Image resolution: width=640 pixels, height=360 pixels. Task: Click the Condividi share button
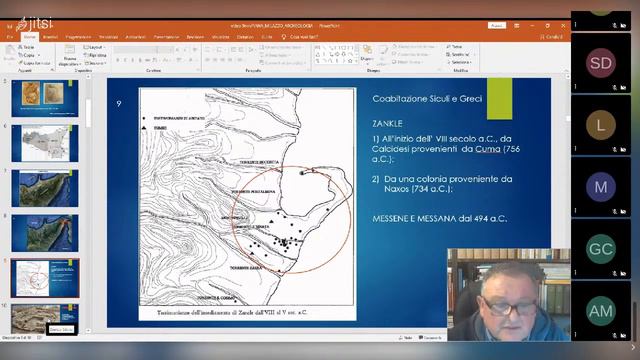[x=551, y=37]
